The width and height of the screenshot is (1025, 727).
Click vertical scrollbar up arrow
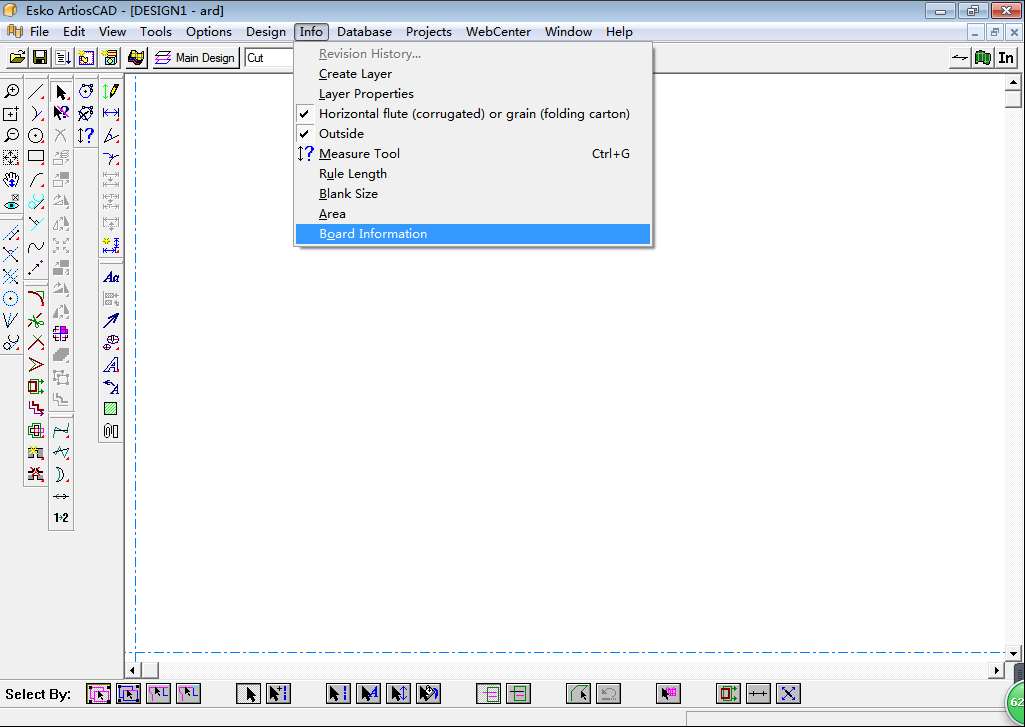[1013, 82]
